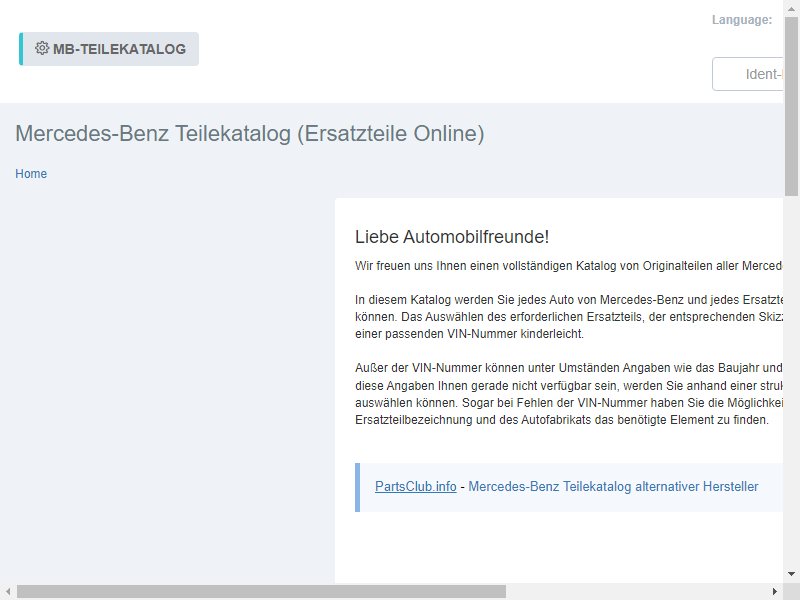Click the vertical scrollbar thumb

791,106
